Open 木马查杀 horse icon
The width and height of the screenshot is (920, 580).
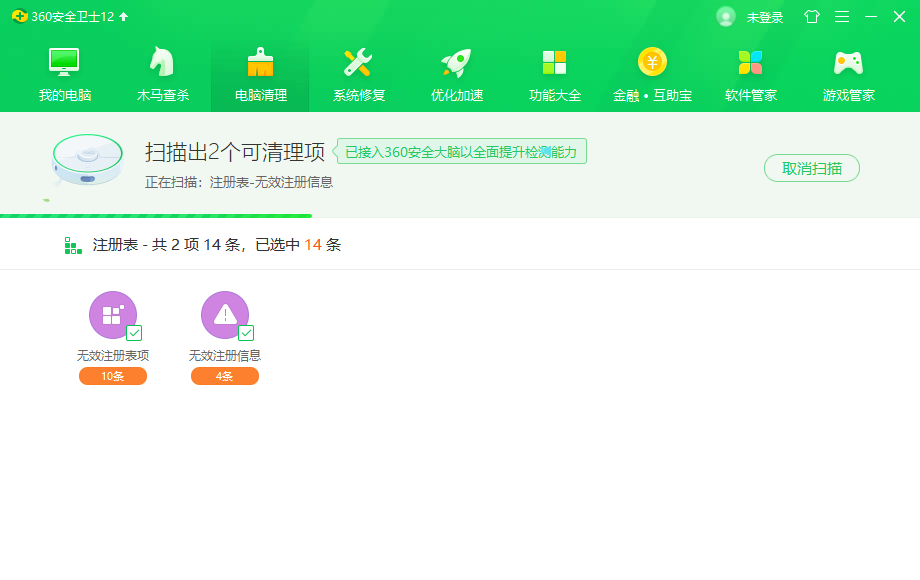162,62
